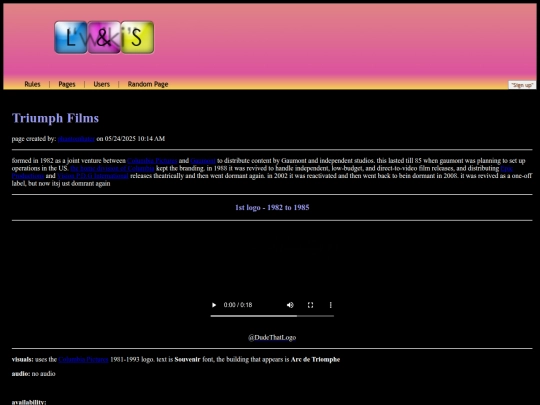
Task: Go to the Pages section
Action: [x=67, y=84]
